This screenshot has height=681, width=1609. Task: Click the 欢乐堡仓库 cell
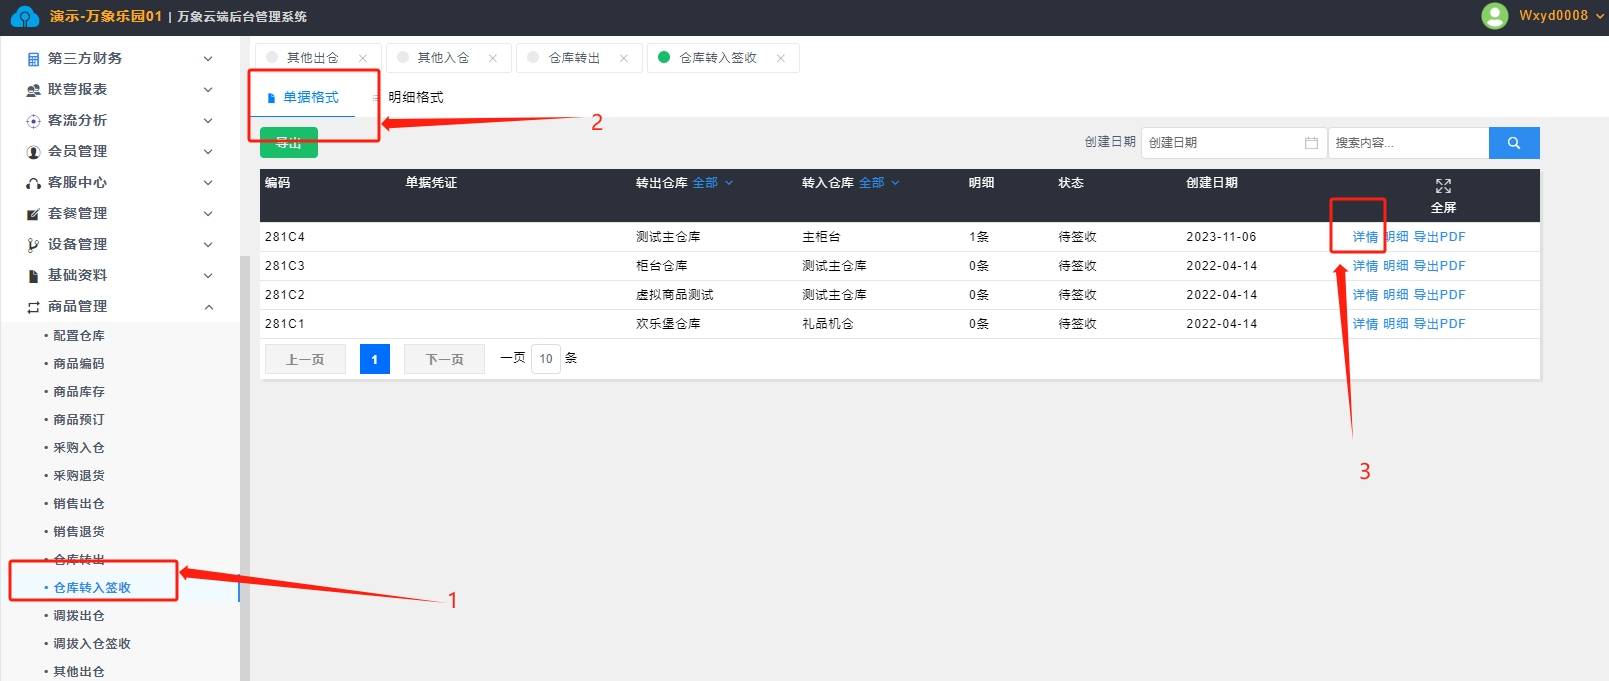click(x=668, y=324)
